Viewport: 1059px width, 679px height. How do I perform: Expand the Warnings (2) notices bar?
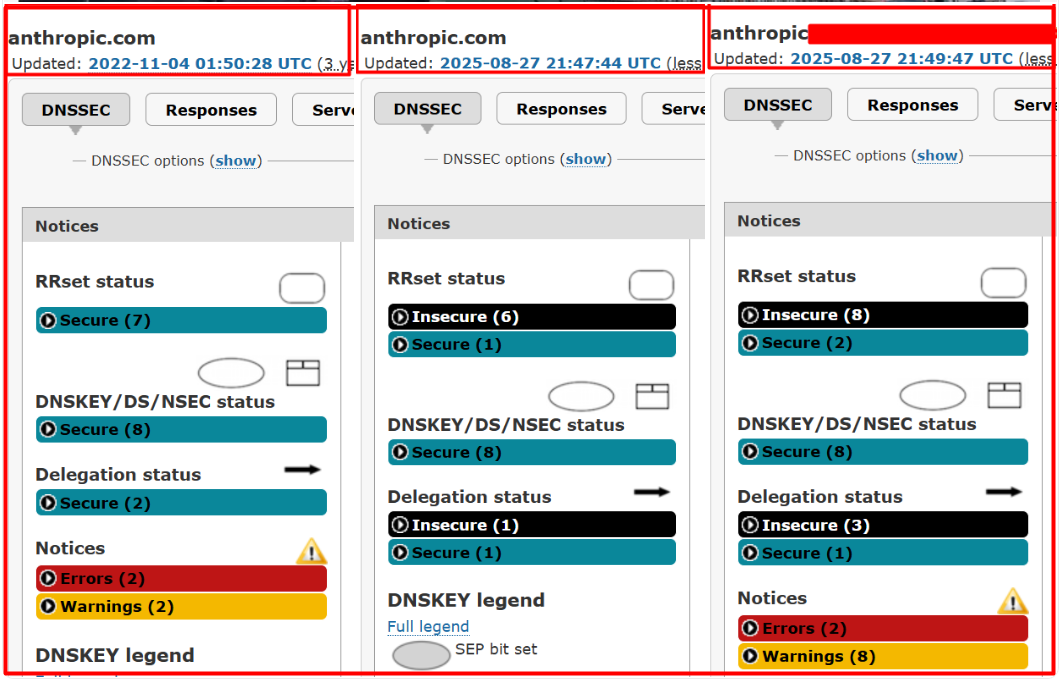click(181, 607)
